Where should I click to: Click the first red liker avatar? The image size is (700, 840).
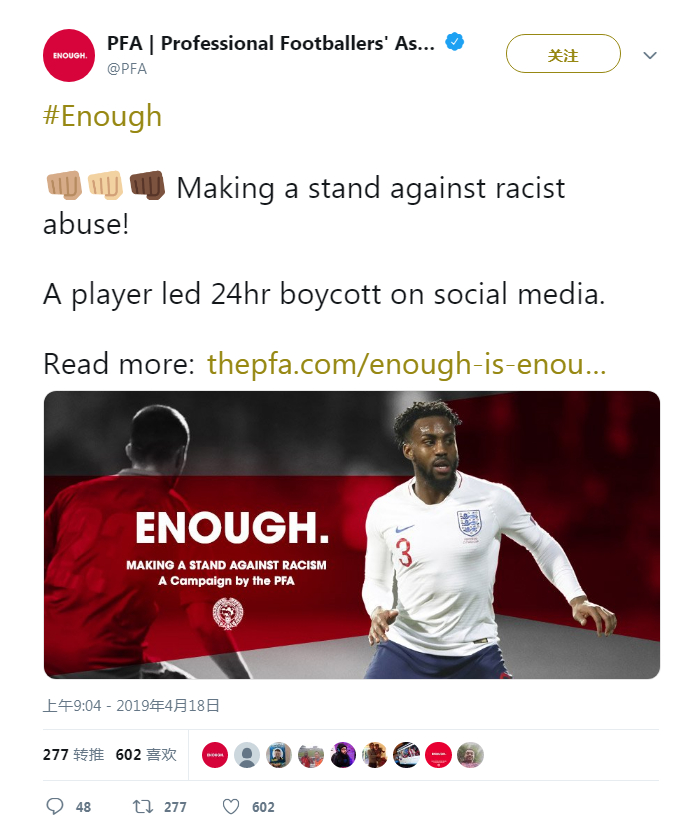(215, 755)
